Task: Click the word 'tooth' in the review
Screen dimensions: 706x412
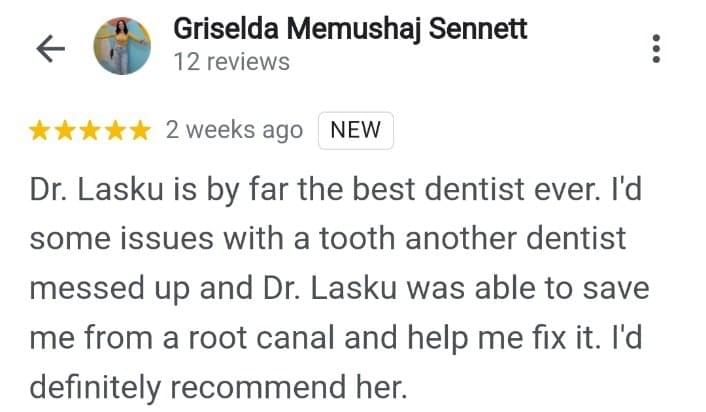Action: [358, 239]
